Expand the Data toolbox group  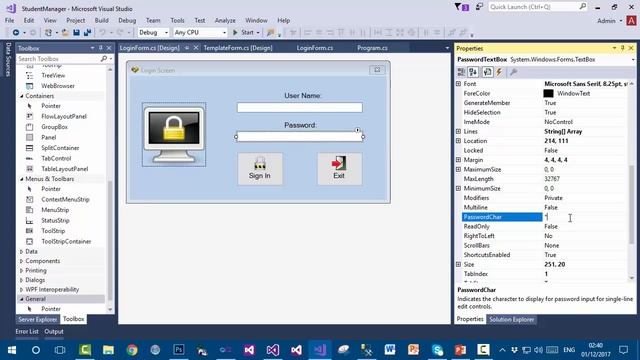coord(22,252)
